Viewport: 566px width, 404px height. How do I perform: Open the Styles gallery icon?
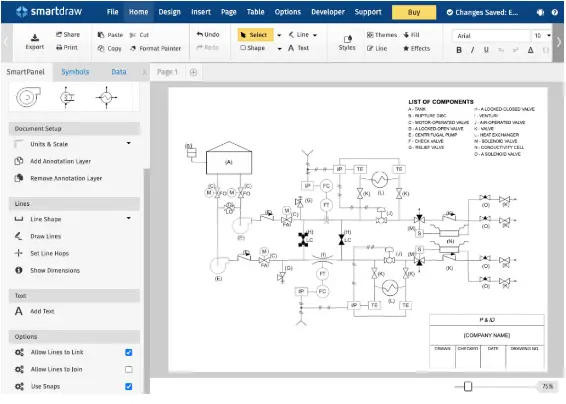347,39
